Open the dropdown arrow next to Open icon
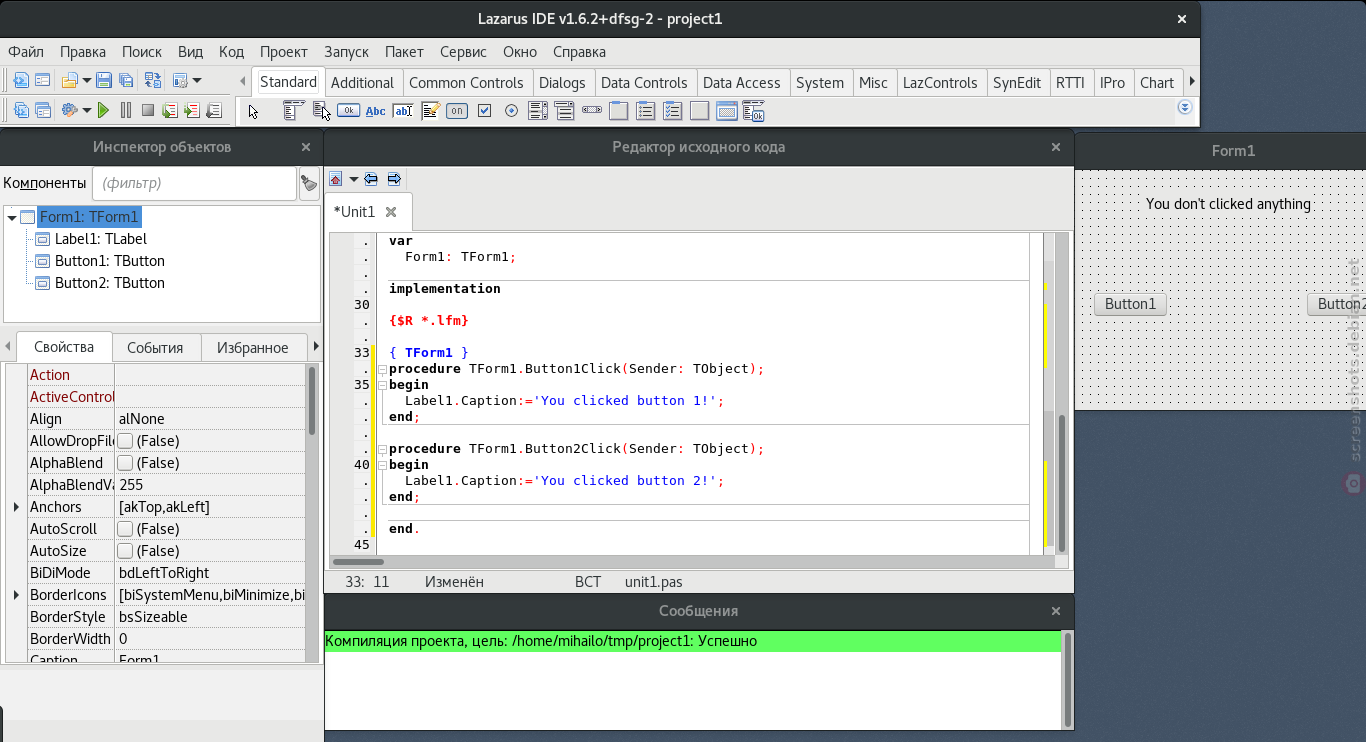 [x=87, y=81]
